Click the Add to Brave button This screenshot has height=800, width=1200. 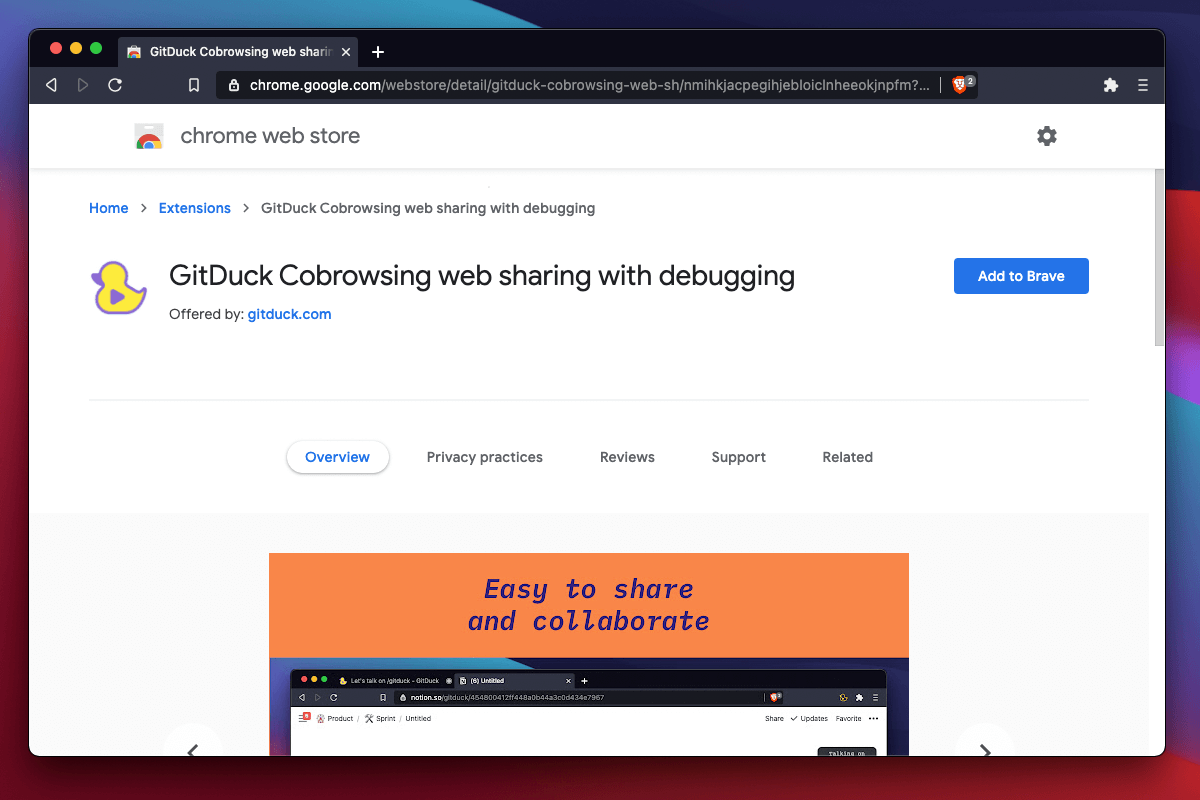(x=1021, y=276)
